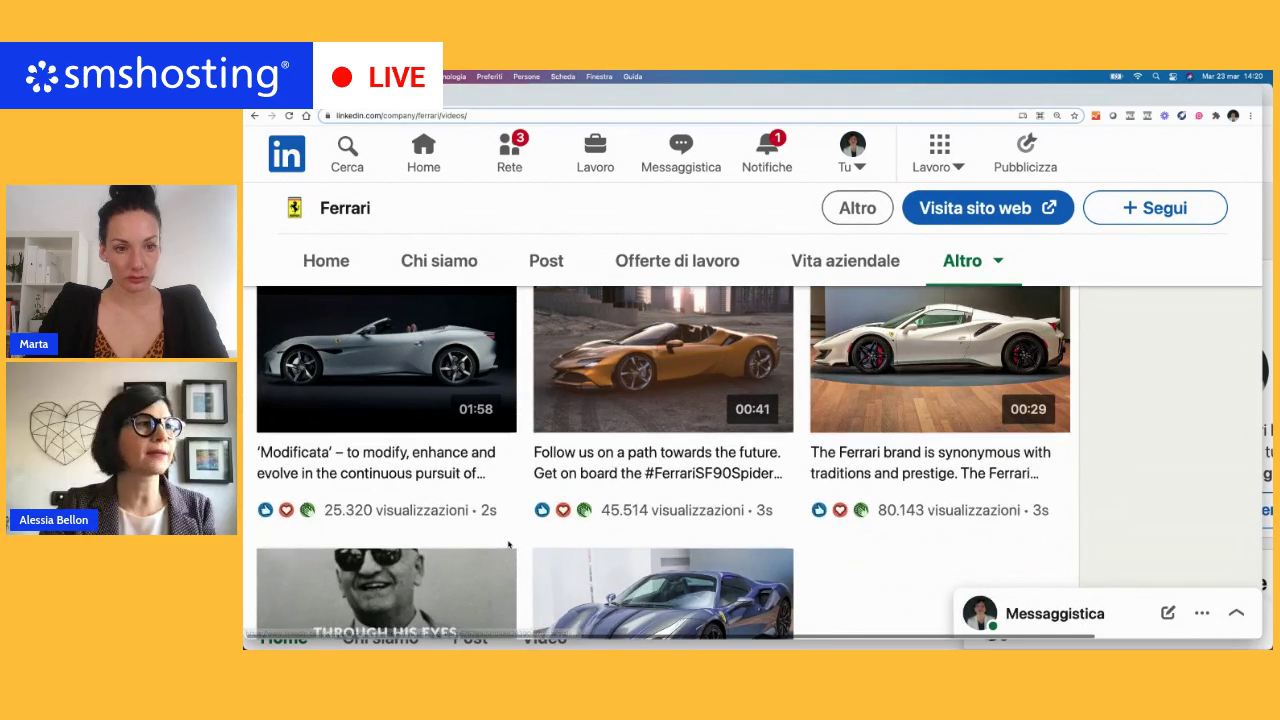Switch to the Chi siamo tab
This screenshot has height=720, width=1280.
[439, 261]
